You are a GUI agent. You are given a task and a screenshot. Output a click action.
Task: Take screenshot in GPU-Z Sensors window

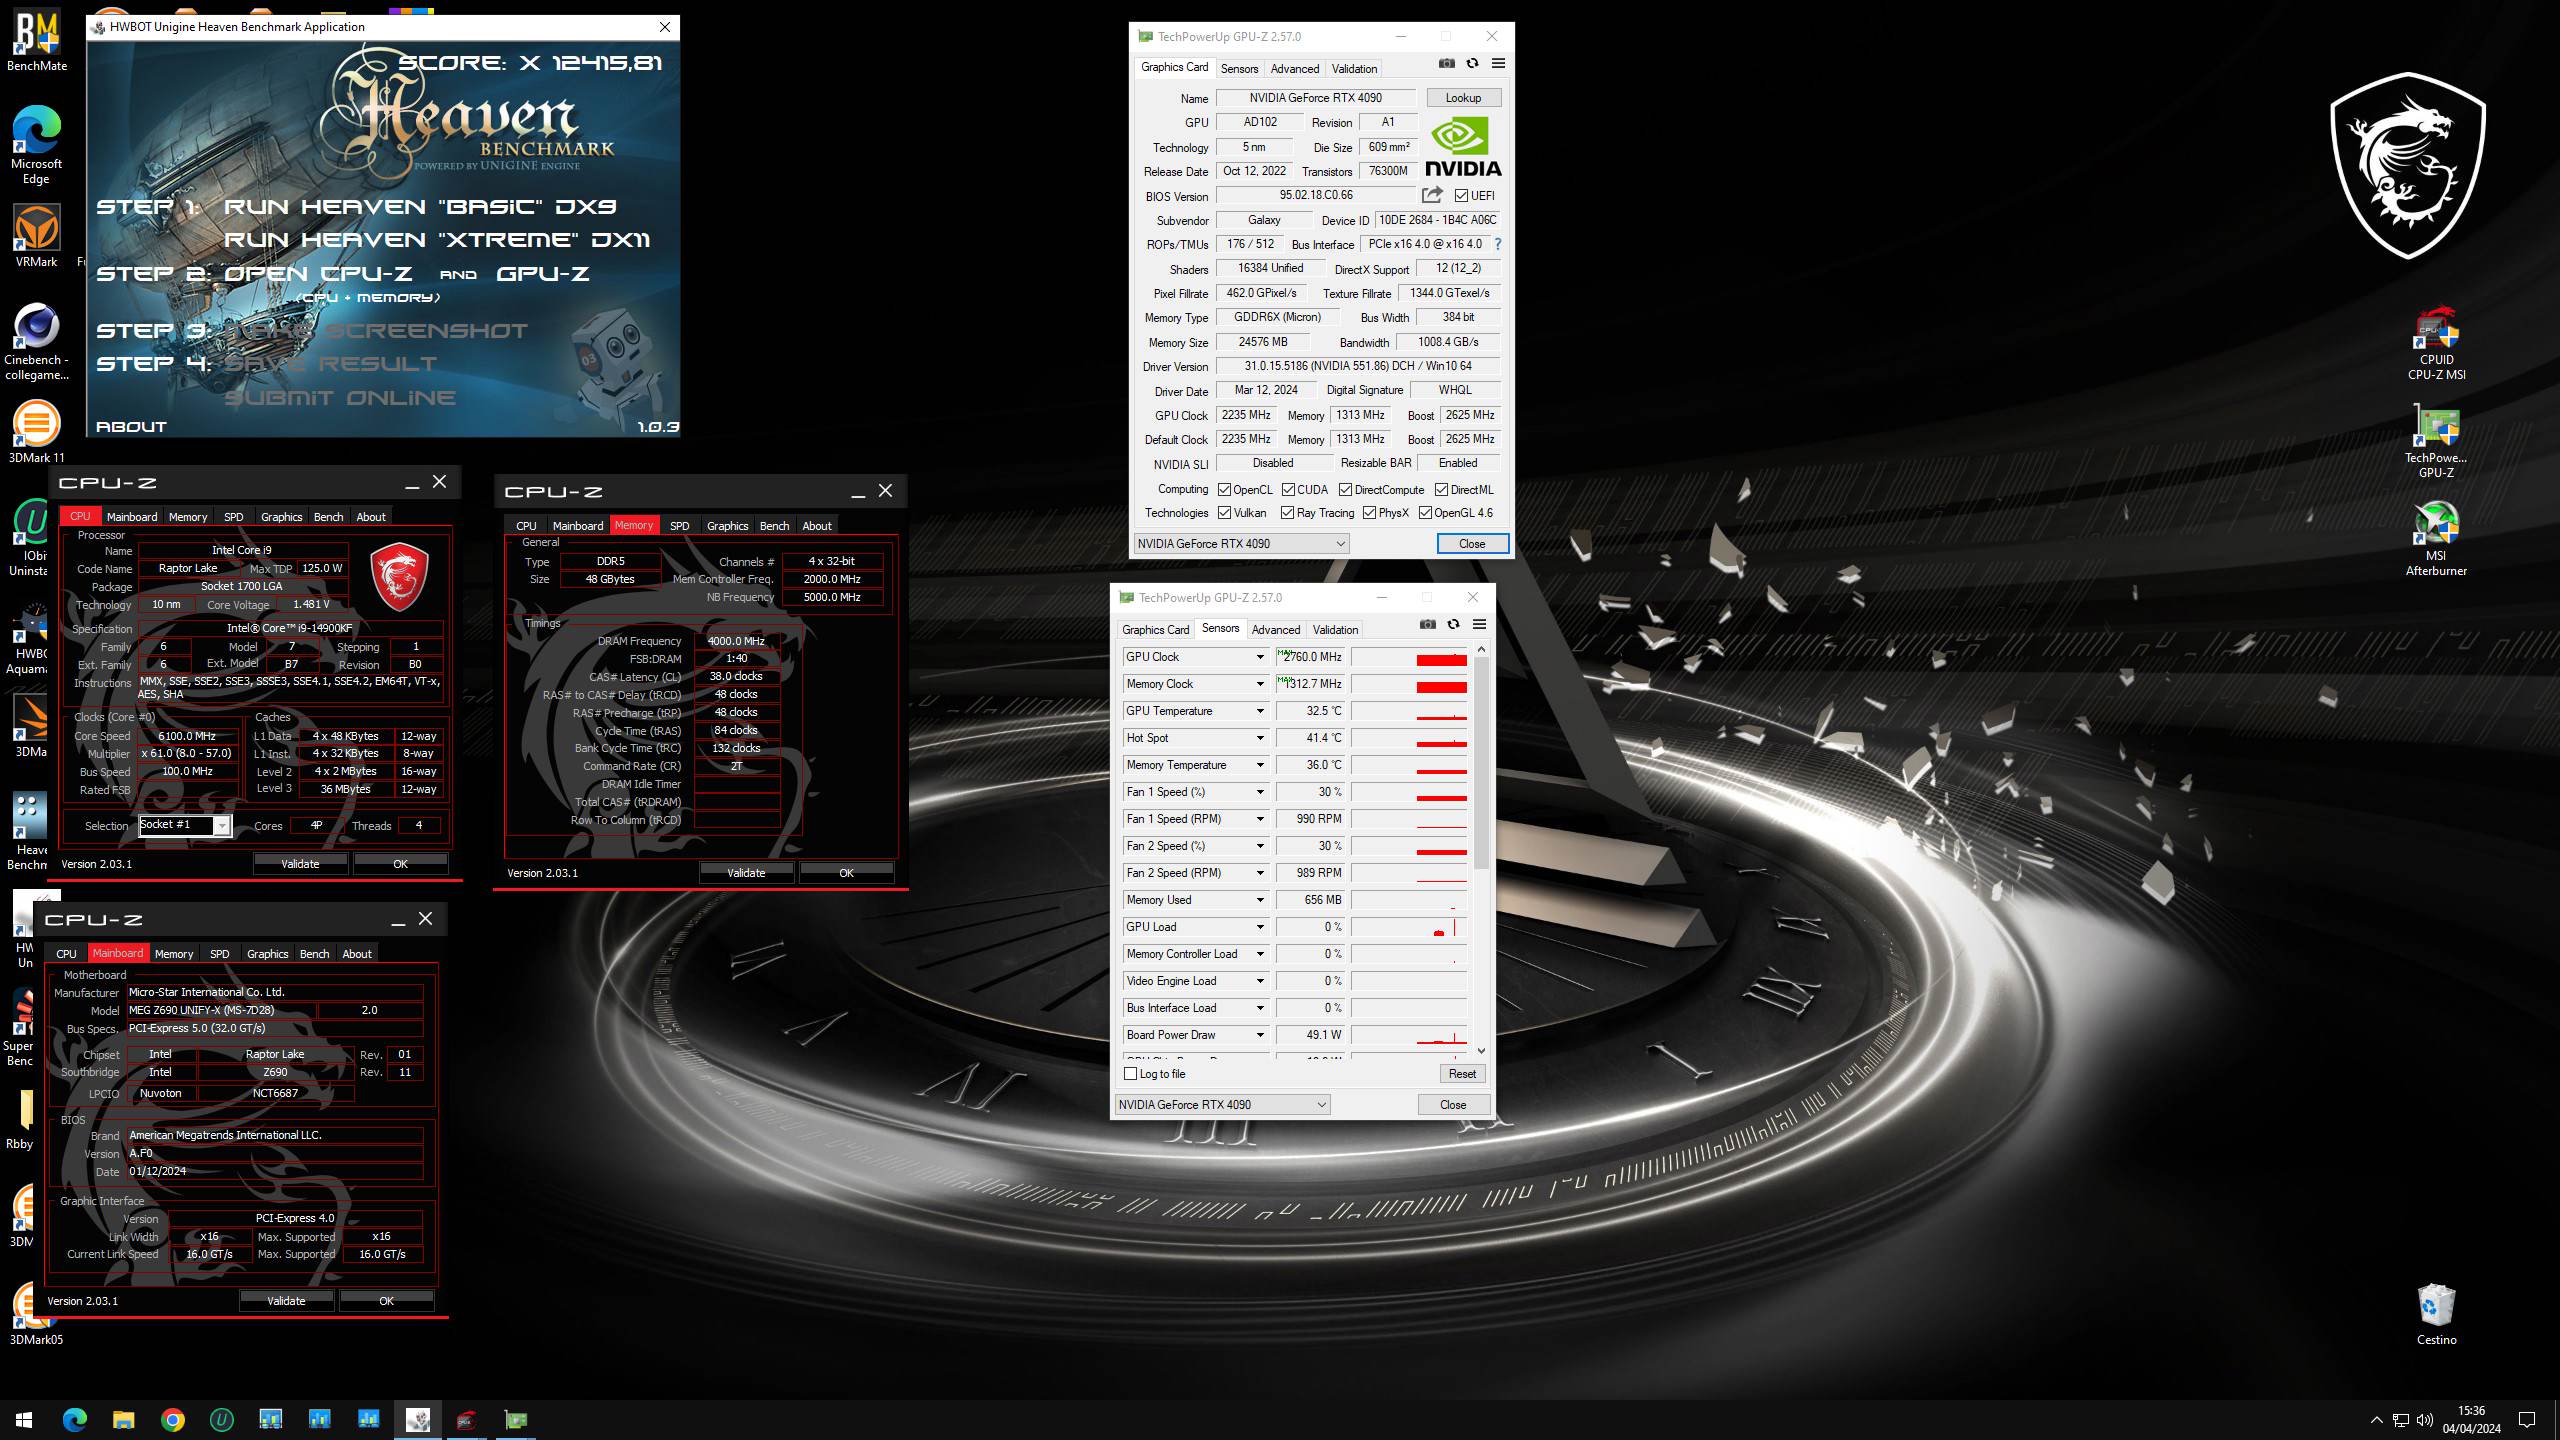click(x=1428, y=624)
